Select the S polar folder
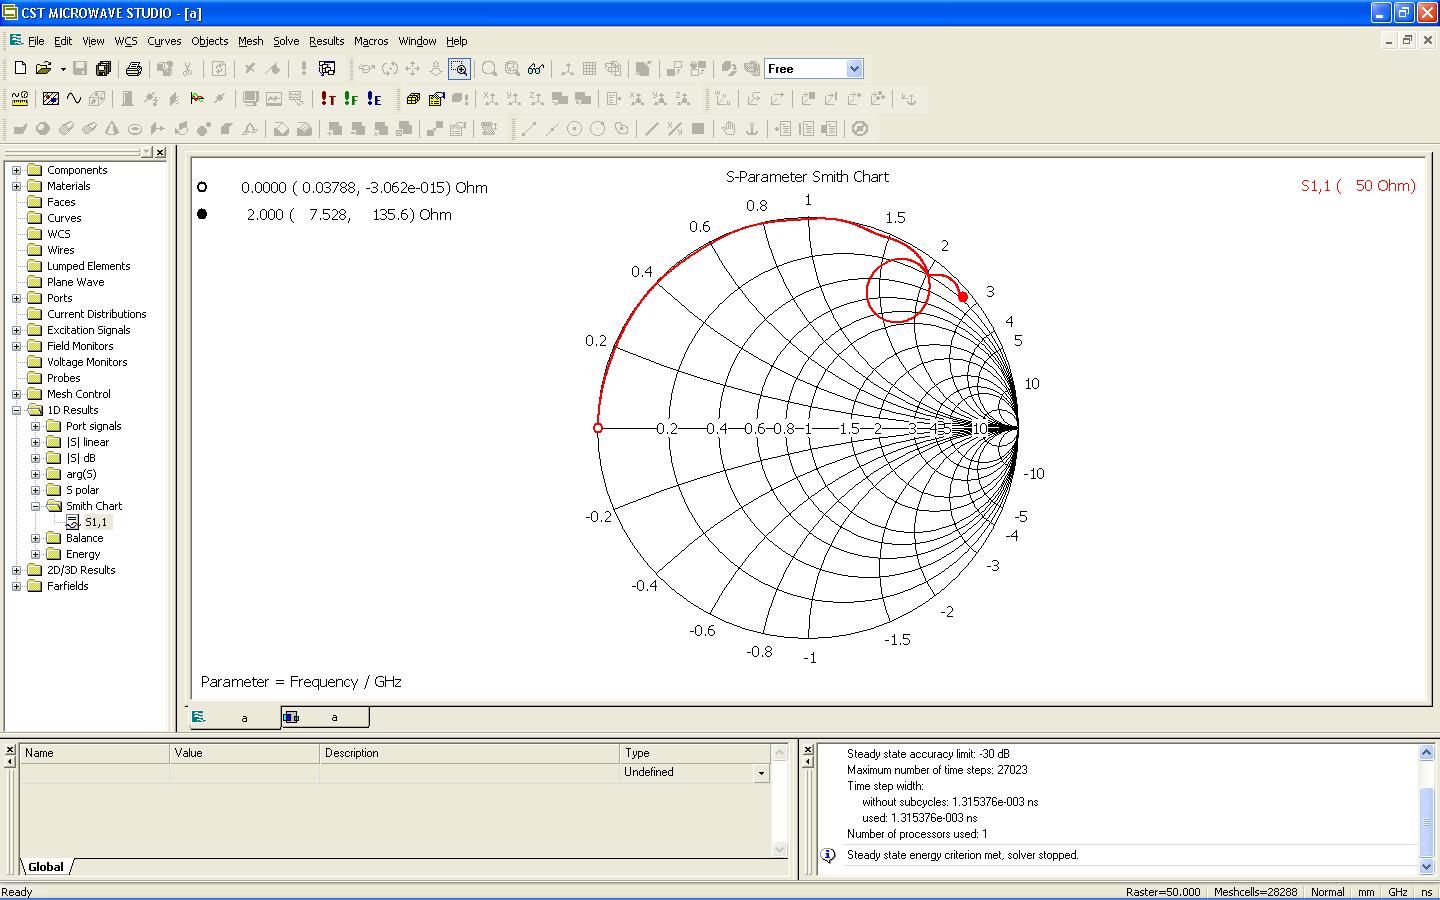Image resolution: width=1440 pixels, height=900 pixels. pyautogui.click(x=82, y=490)
